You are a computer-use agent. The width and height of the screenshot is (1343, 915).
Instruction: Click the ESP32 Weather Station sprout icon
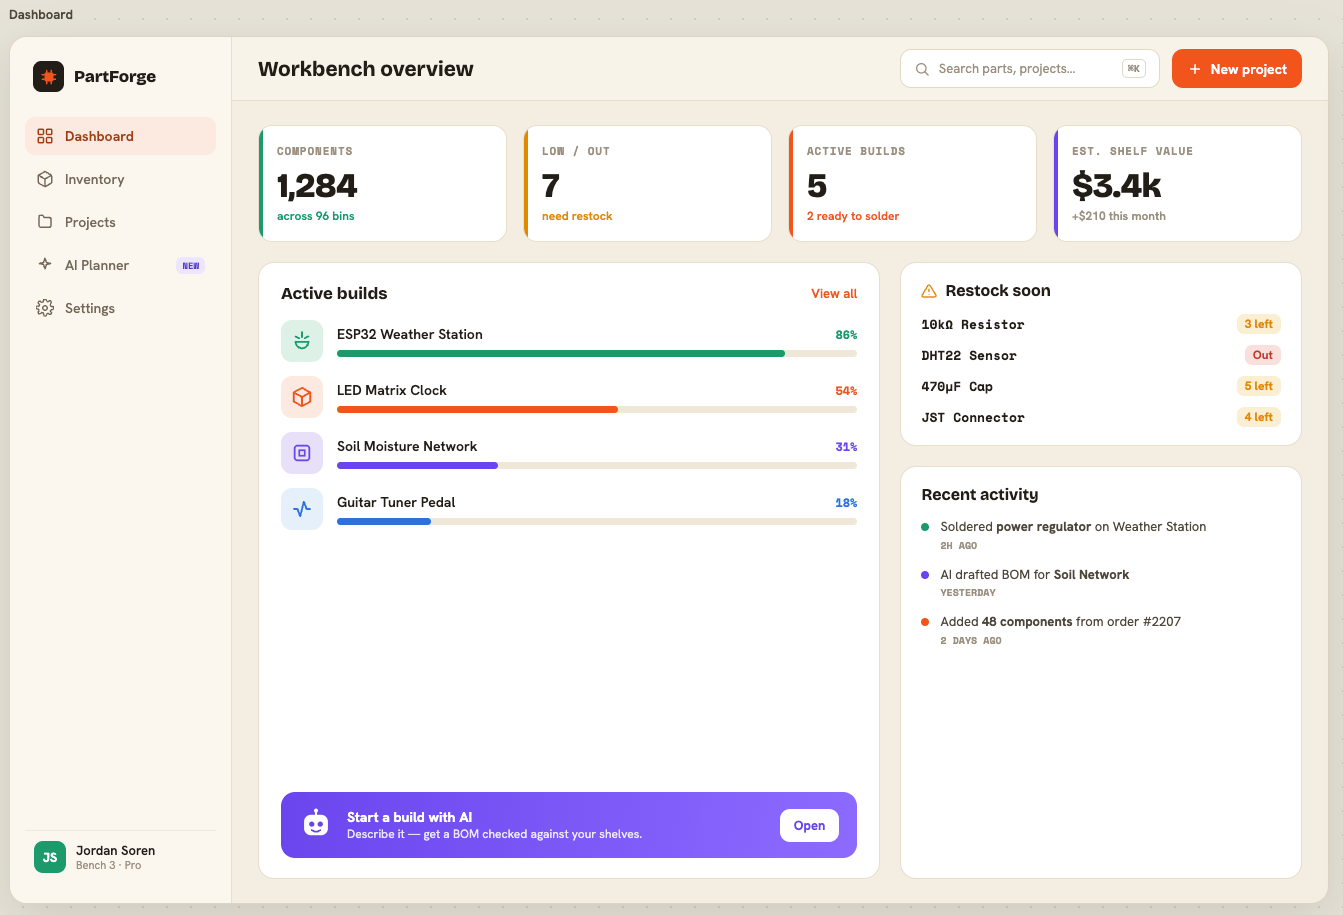tap(302, 341)
